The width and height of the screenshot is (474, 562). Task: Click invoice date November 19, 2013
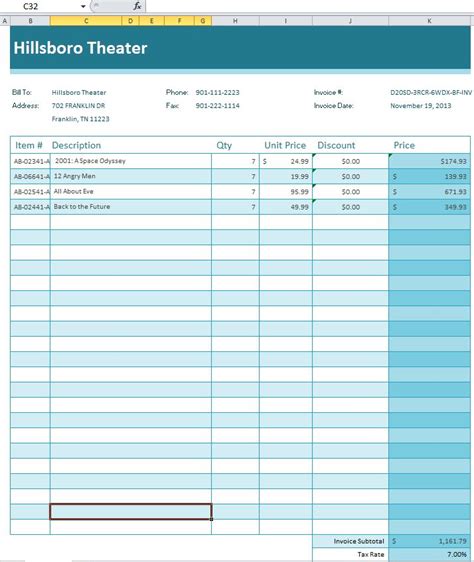click(421, 106)
